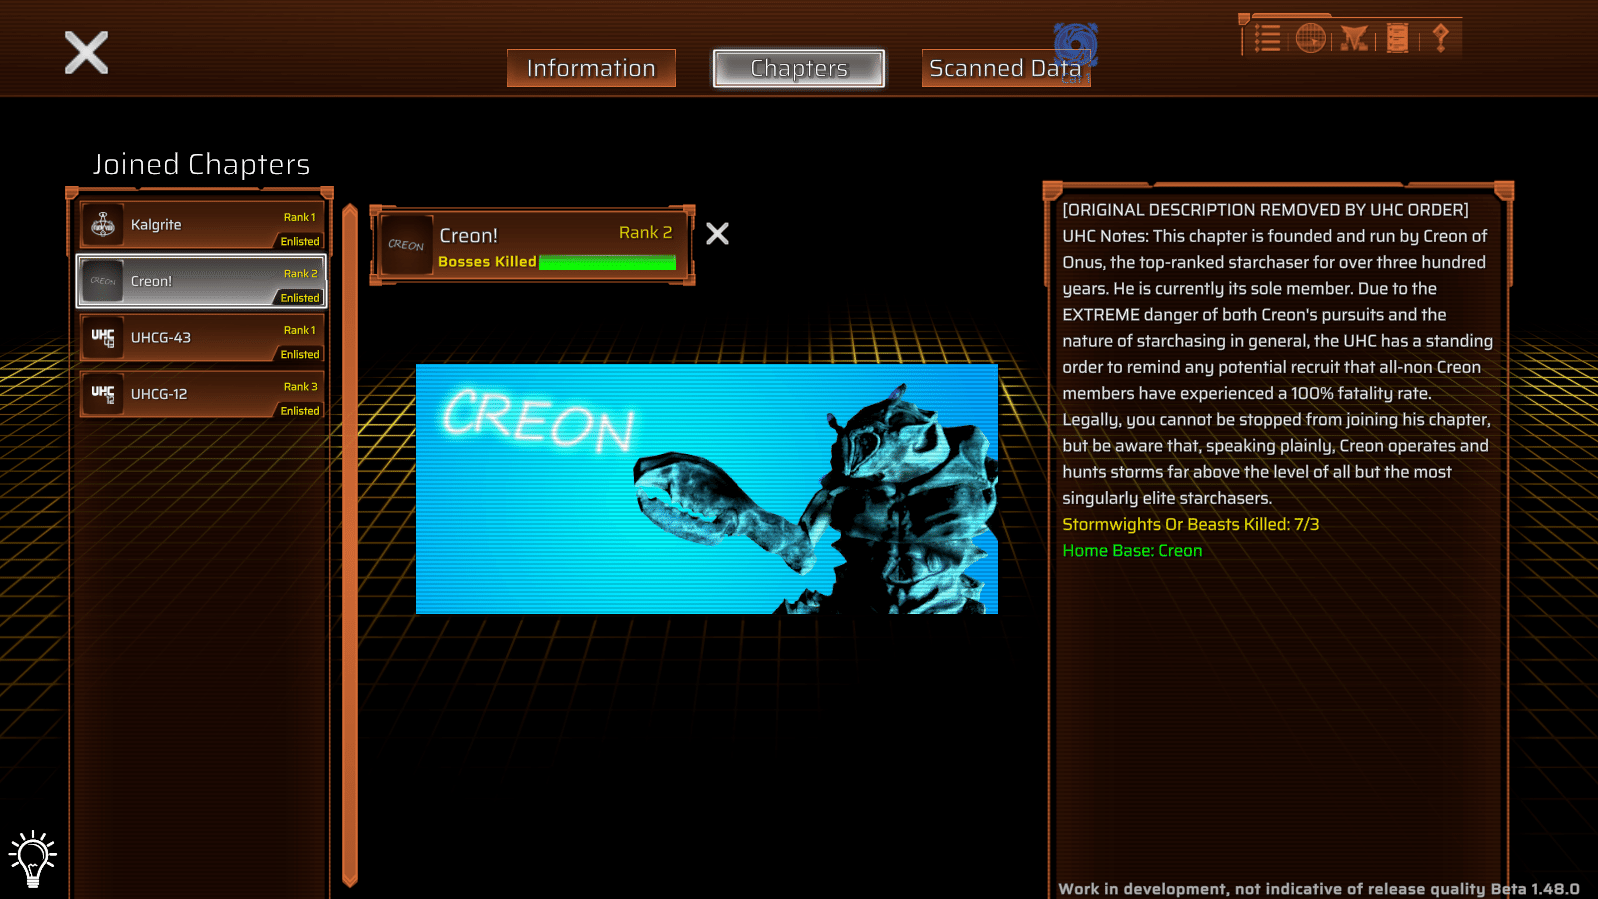
Task: Open the scroll document log icon
Action: coord(1398,39)
